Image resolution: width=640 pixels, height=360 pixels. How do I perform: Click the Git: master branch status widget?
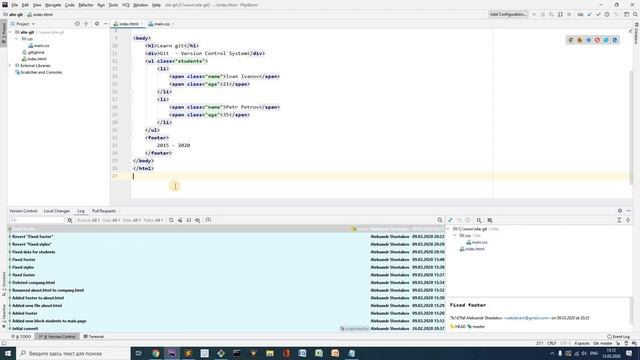[603, 343]
